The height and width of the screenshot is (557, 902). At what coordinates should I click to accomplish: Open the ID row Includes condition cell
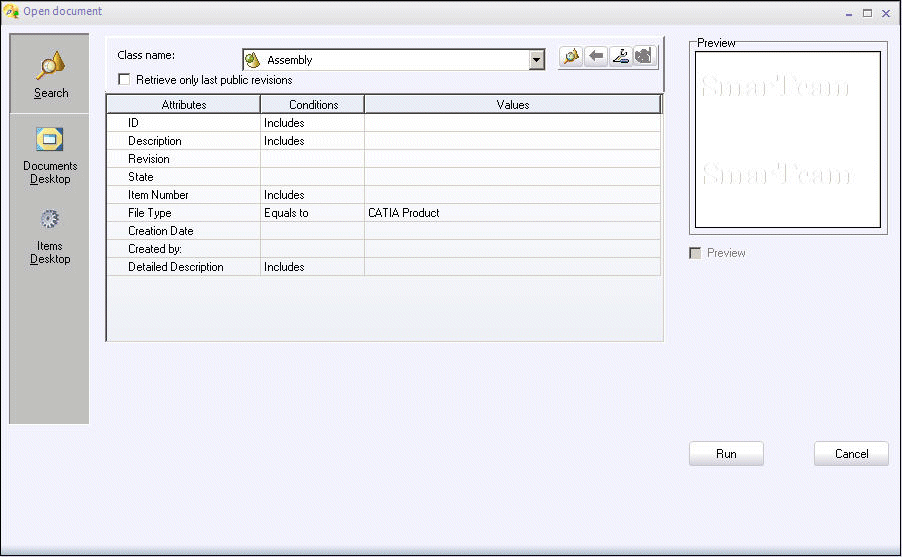(x=312, y=123)
